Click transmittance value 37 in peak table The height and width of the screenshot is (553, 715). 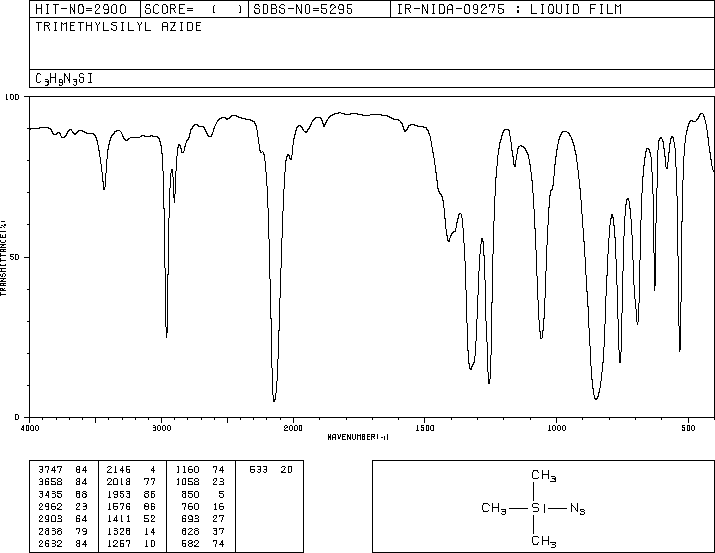pos(218,531)
